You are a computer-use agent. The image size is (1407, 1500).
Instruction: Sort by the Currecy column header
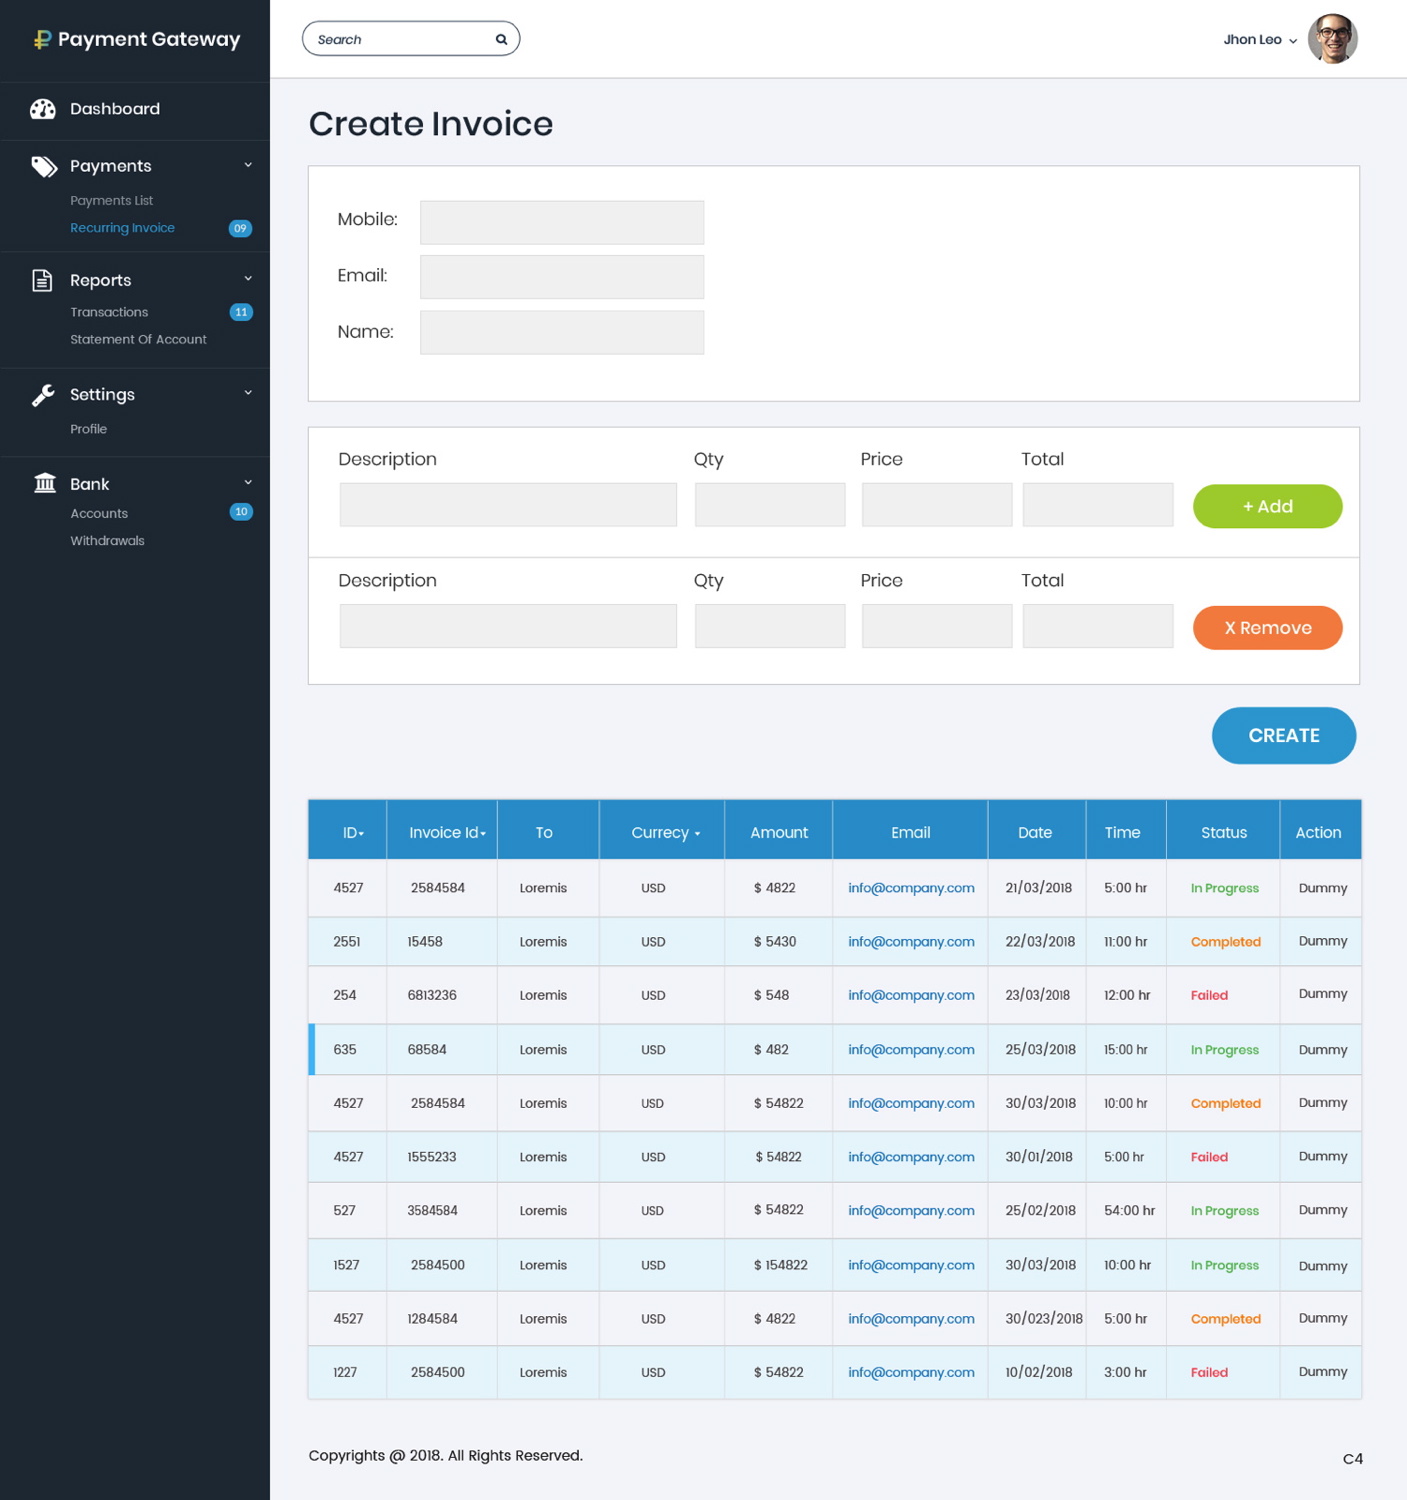[665, 832]
